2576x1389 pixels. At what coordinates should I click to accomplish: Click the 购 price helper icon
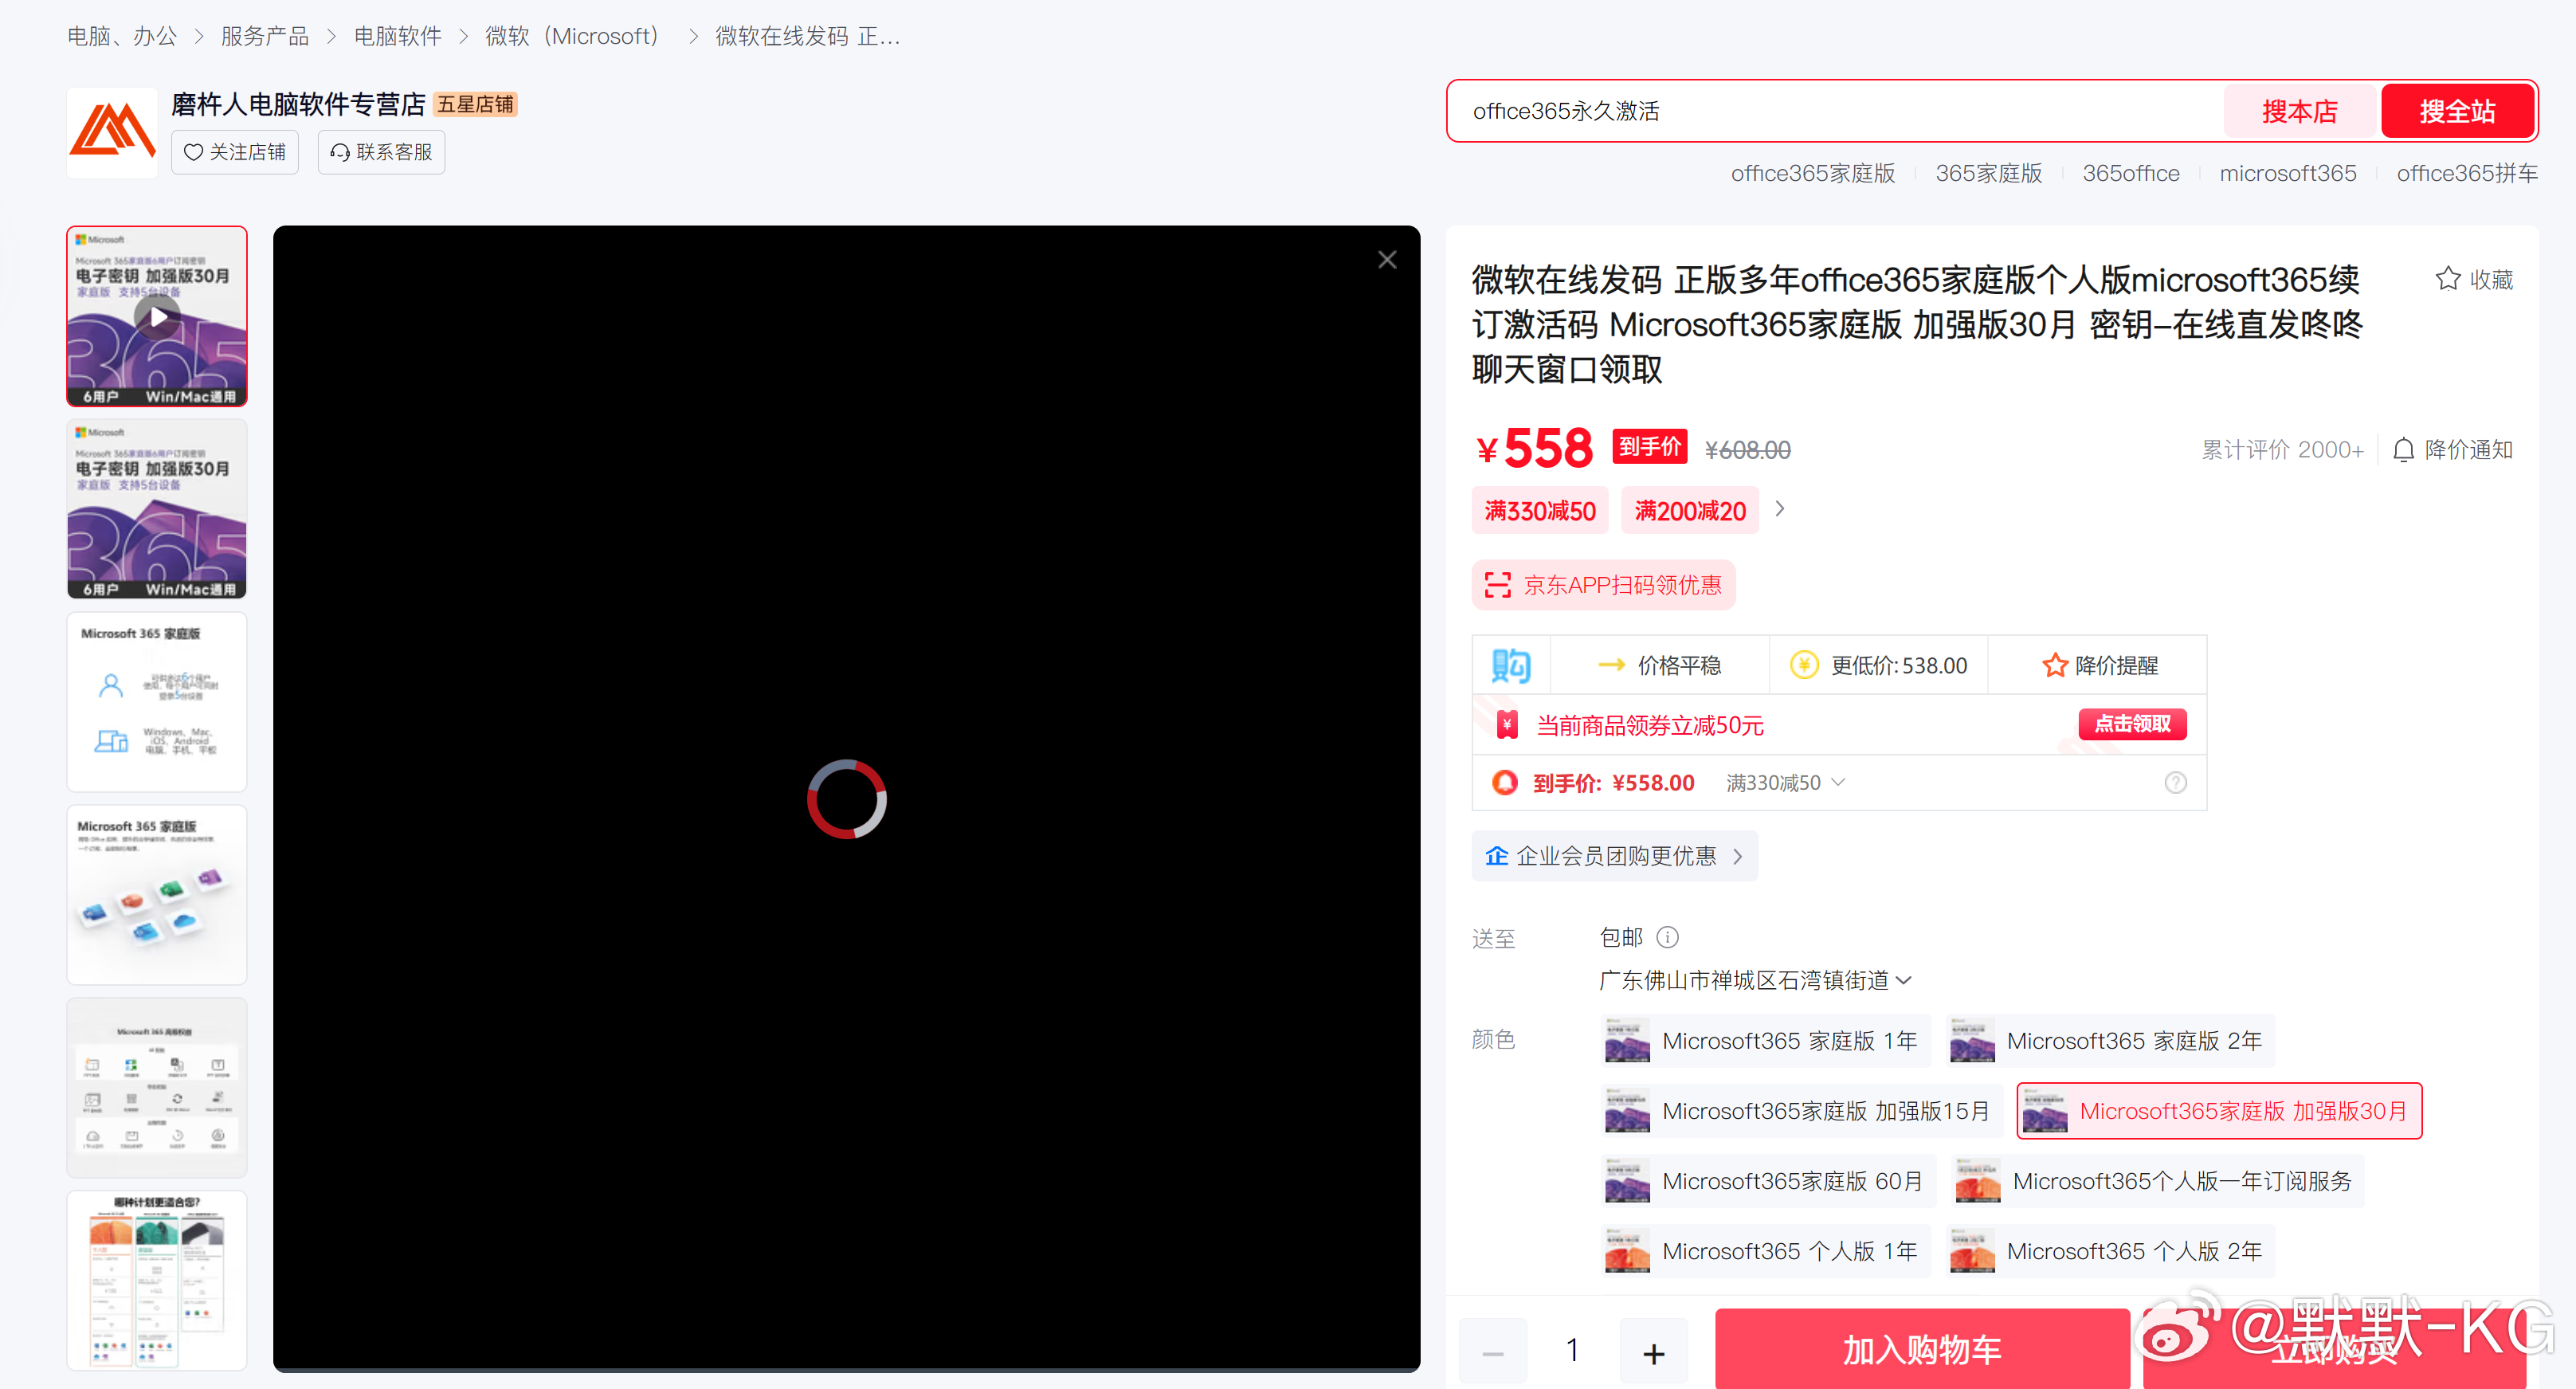[x=1510, y=665]
